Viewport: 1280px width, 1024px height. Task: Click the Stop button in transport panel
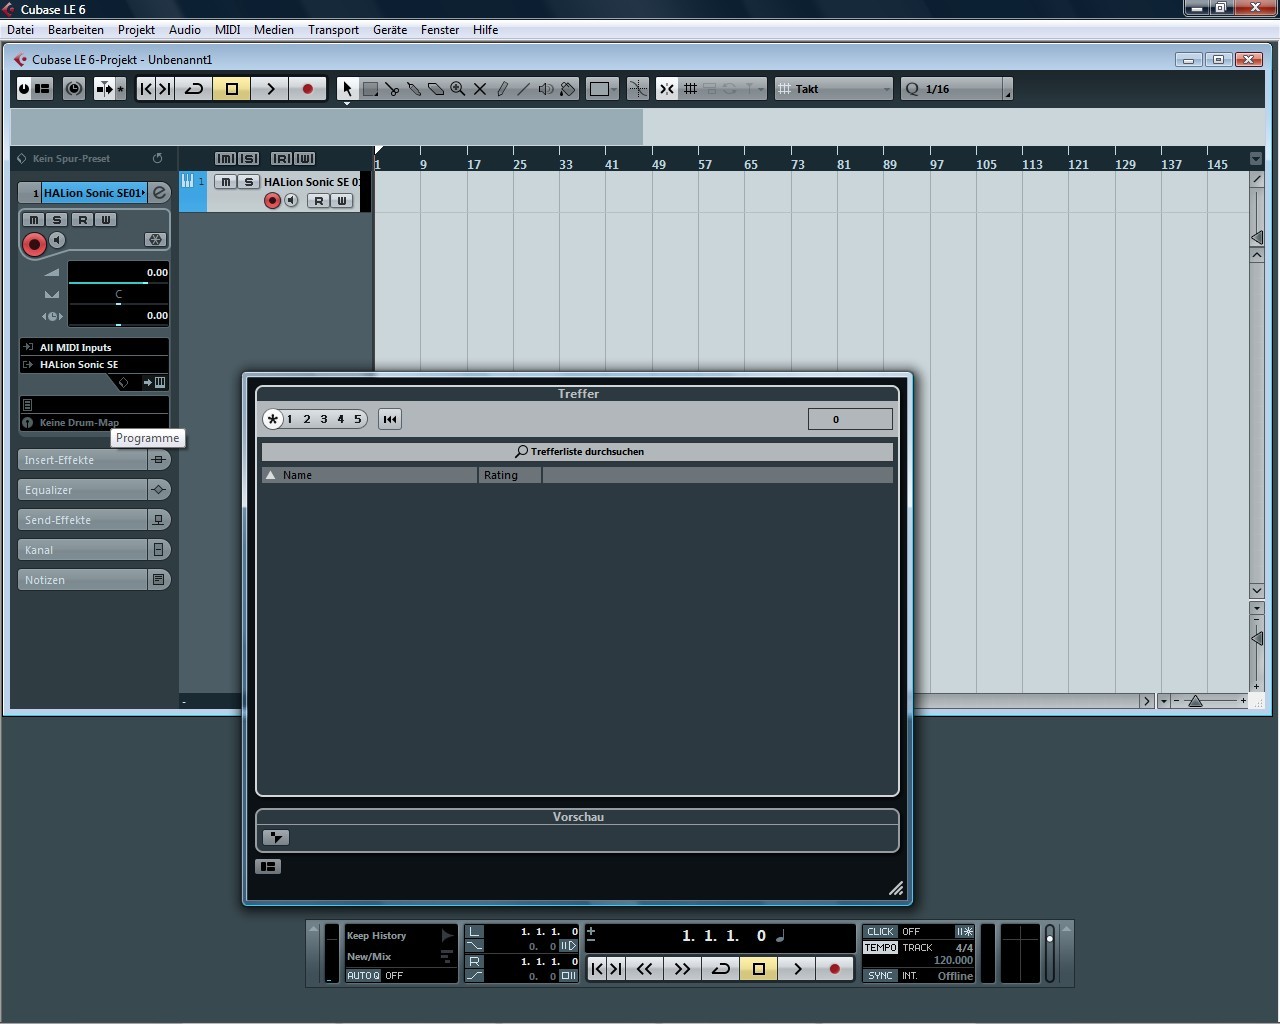point(759,968)
